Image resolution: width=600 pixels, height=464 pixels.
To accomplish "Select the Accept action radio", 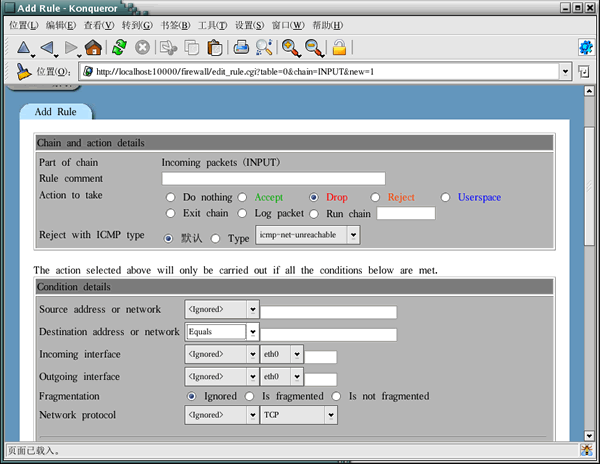I will (x=242, y=197).
